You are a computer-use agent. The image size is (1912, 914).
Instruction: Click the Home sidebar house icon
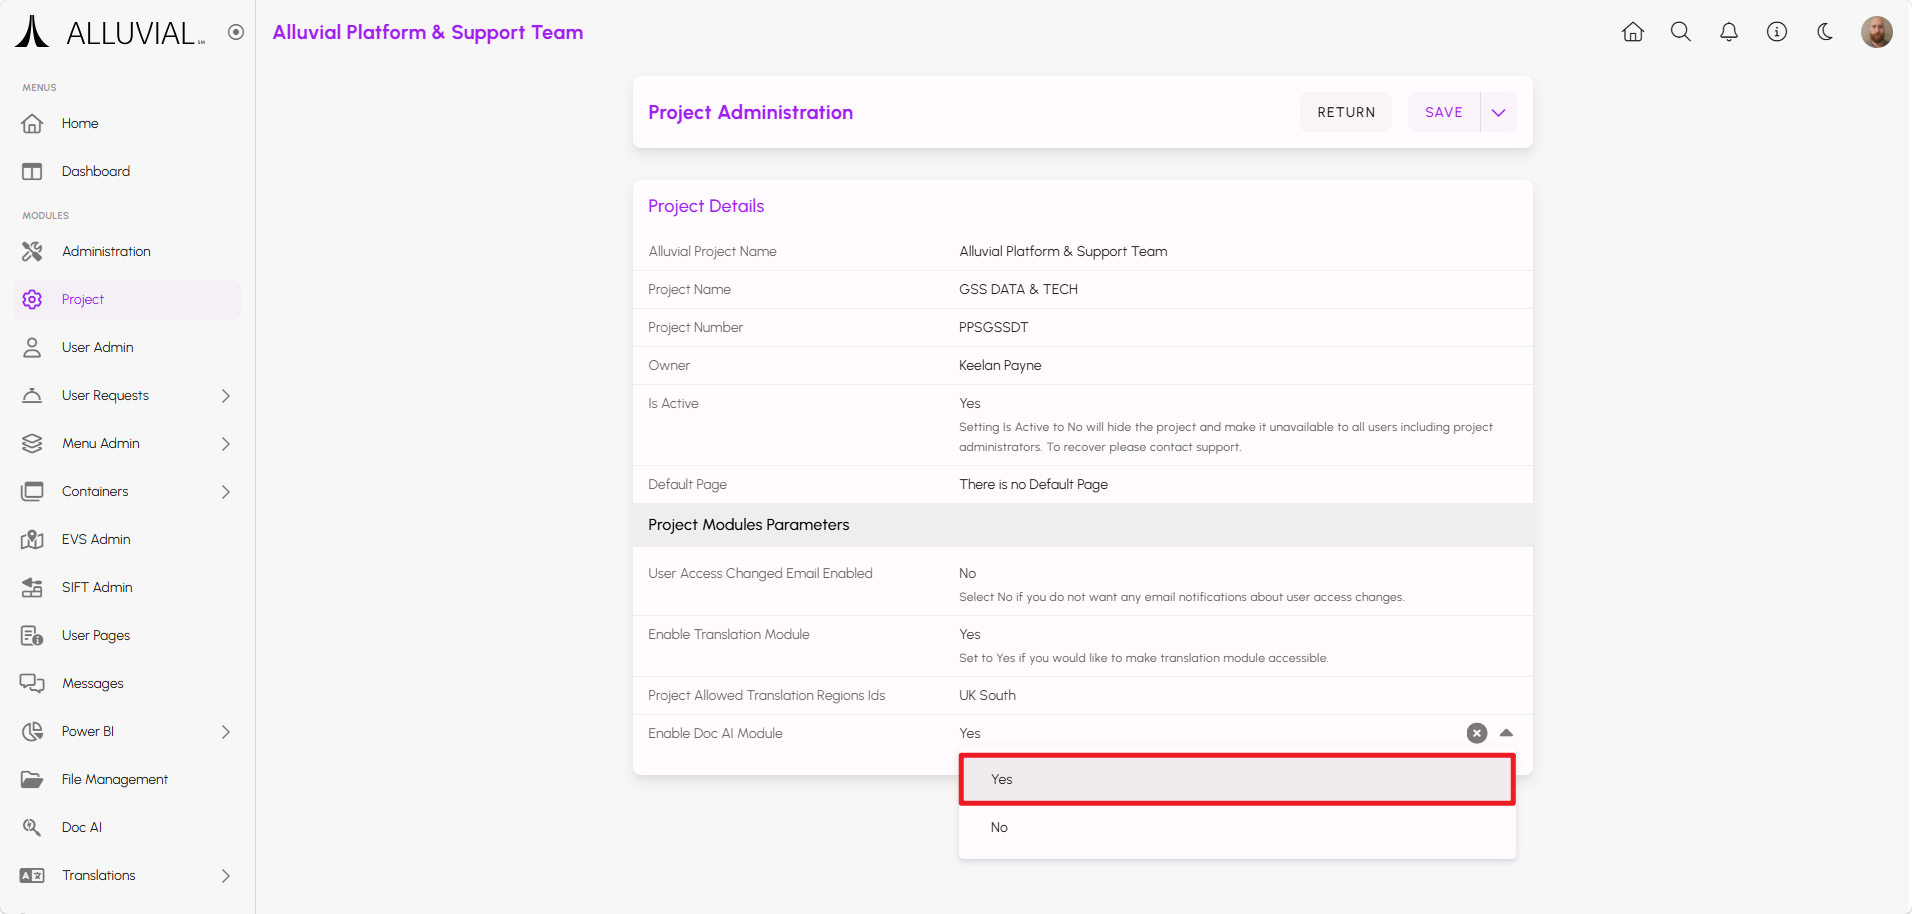[x=32, y=124]
